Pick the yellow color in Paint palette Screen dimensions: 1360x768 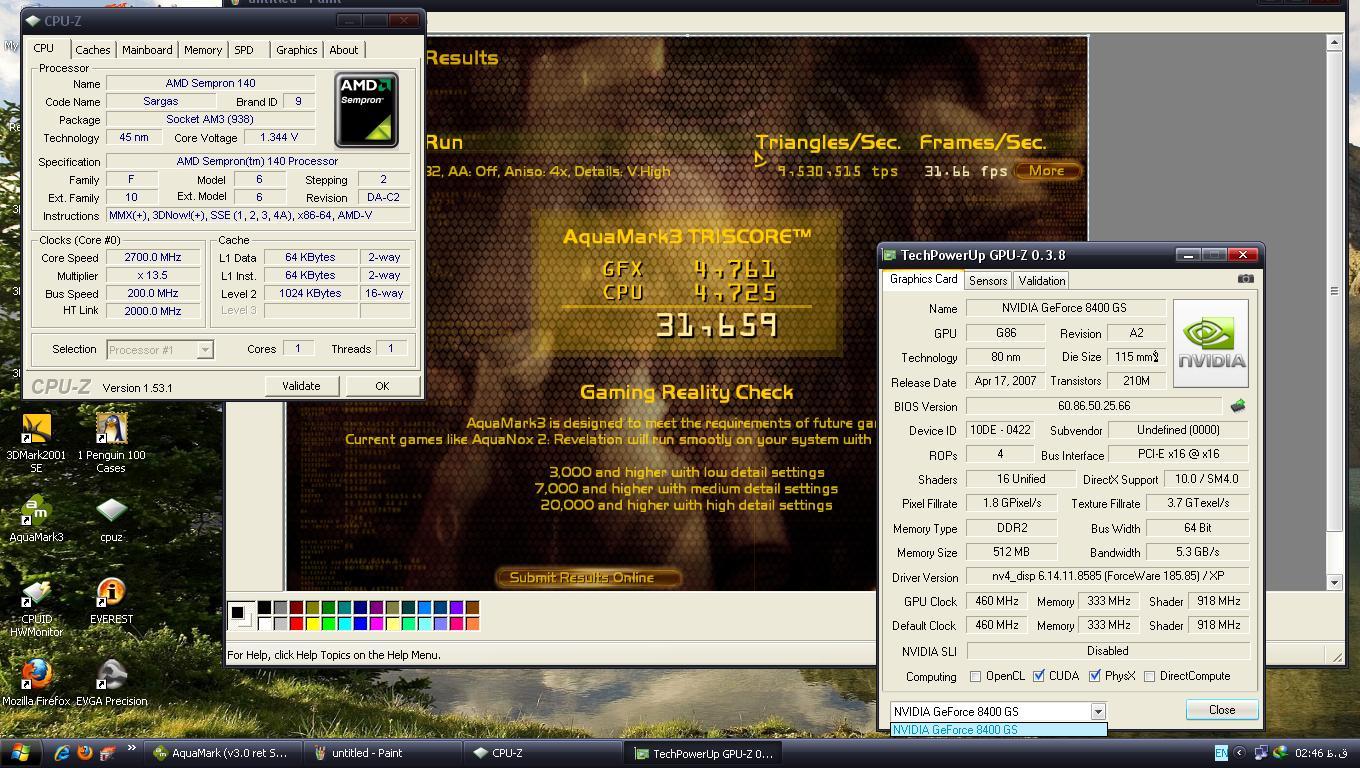pos(312,624)
